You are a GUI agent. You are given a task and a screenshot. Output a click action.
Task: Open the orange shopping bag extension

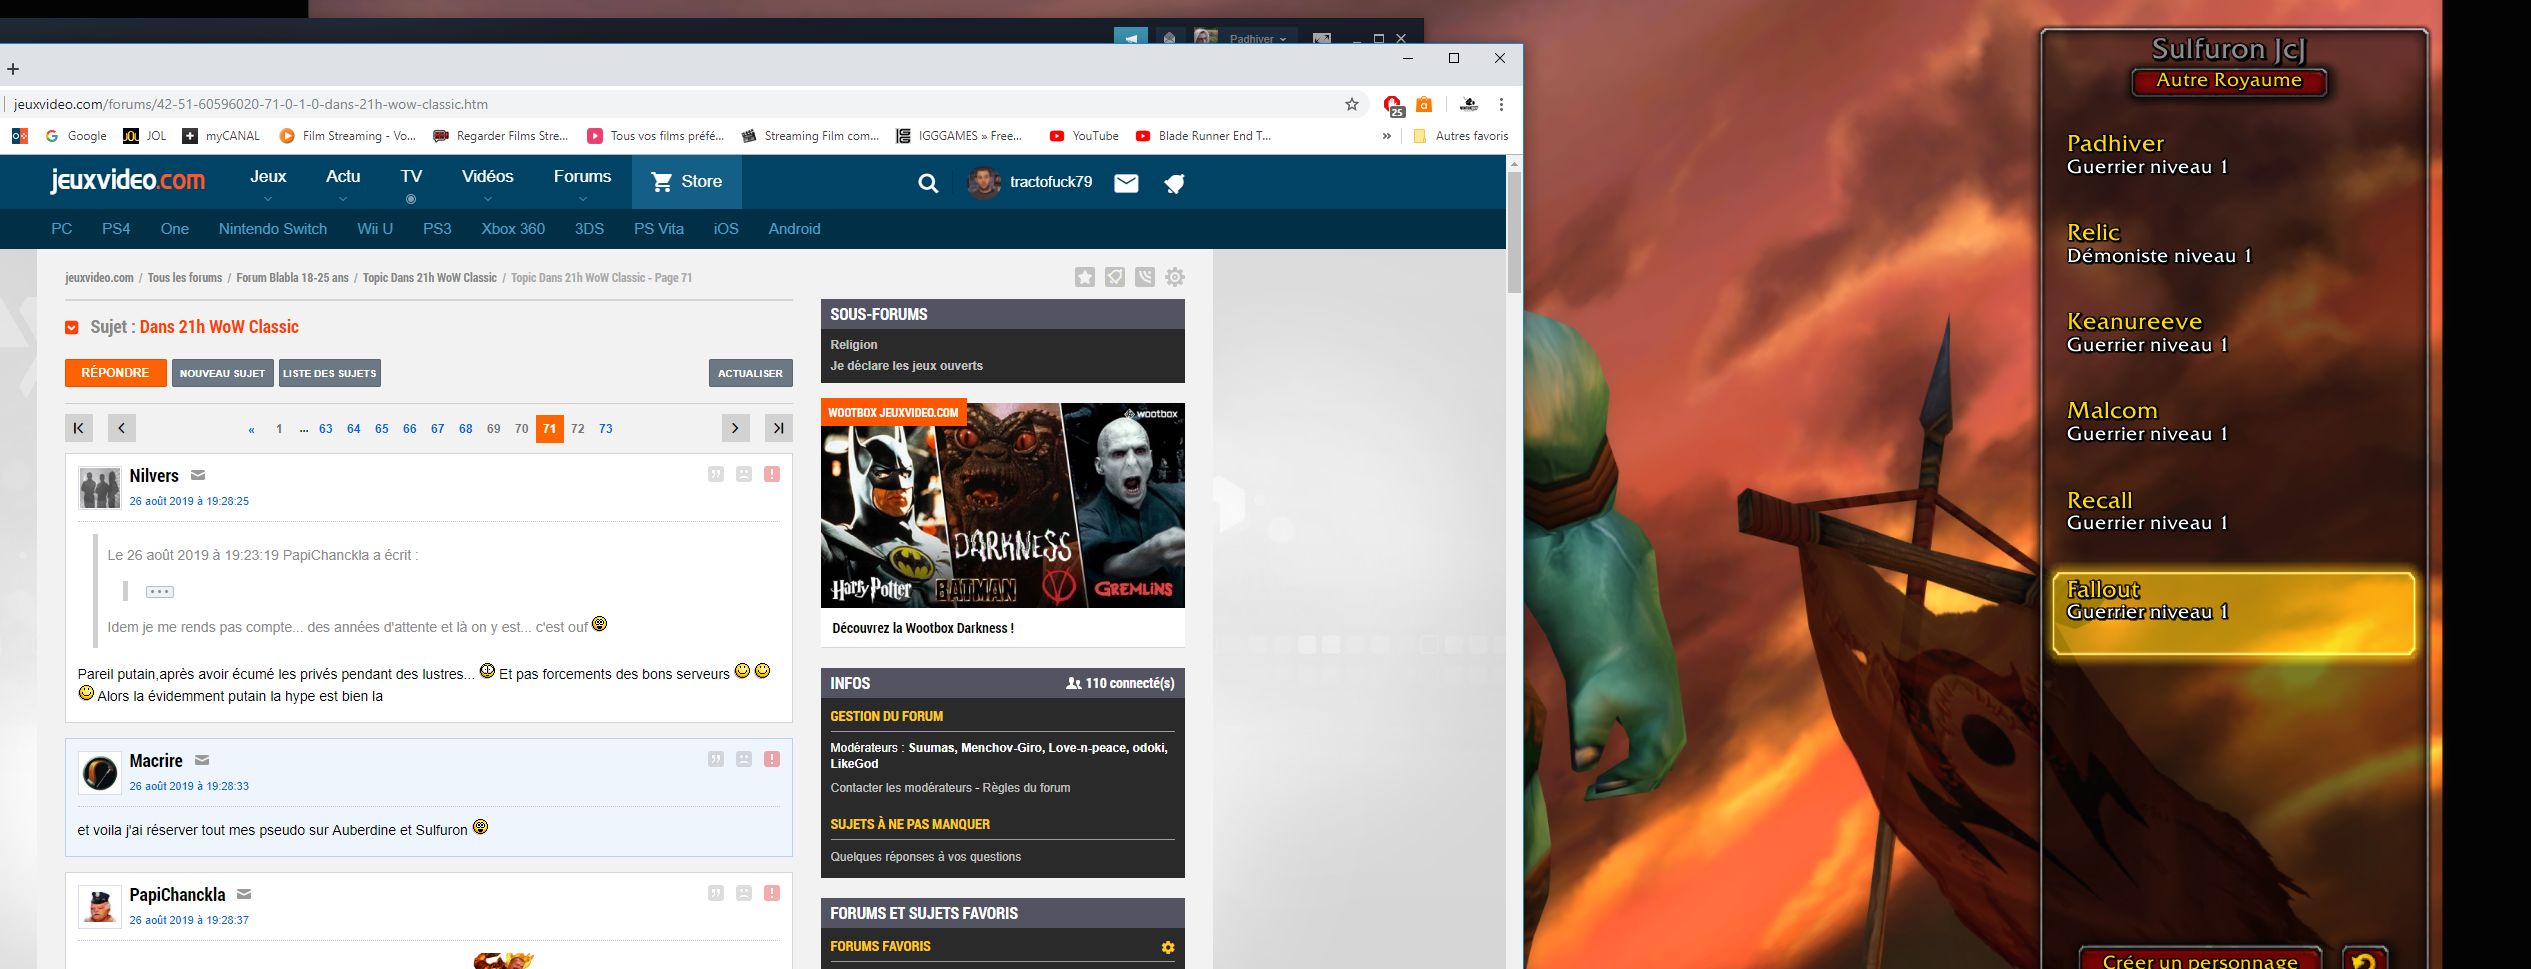[1424, 104]
